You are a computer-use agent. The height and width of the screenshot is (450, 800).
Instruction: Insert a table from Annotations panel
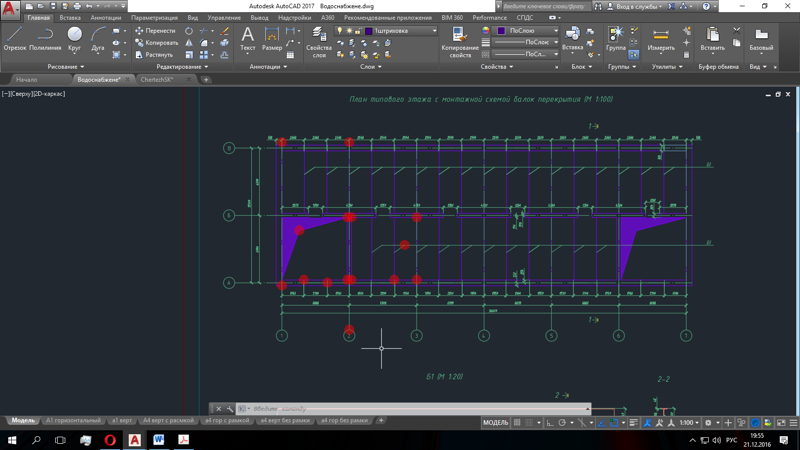pos(290,55)
